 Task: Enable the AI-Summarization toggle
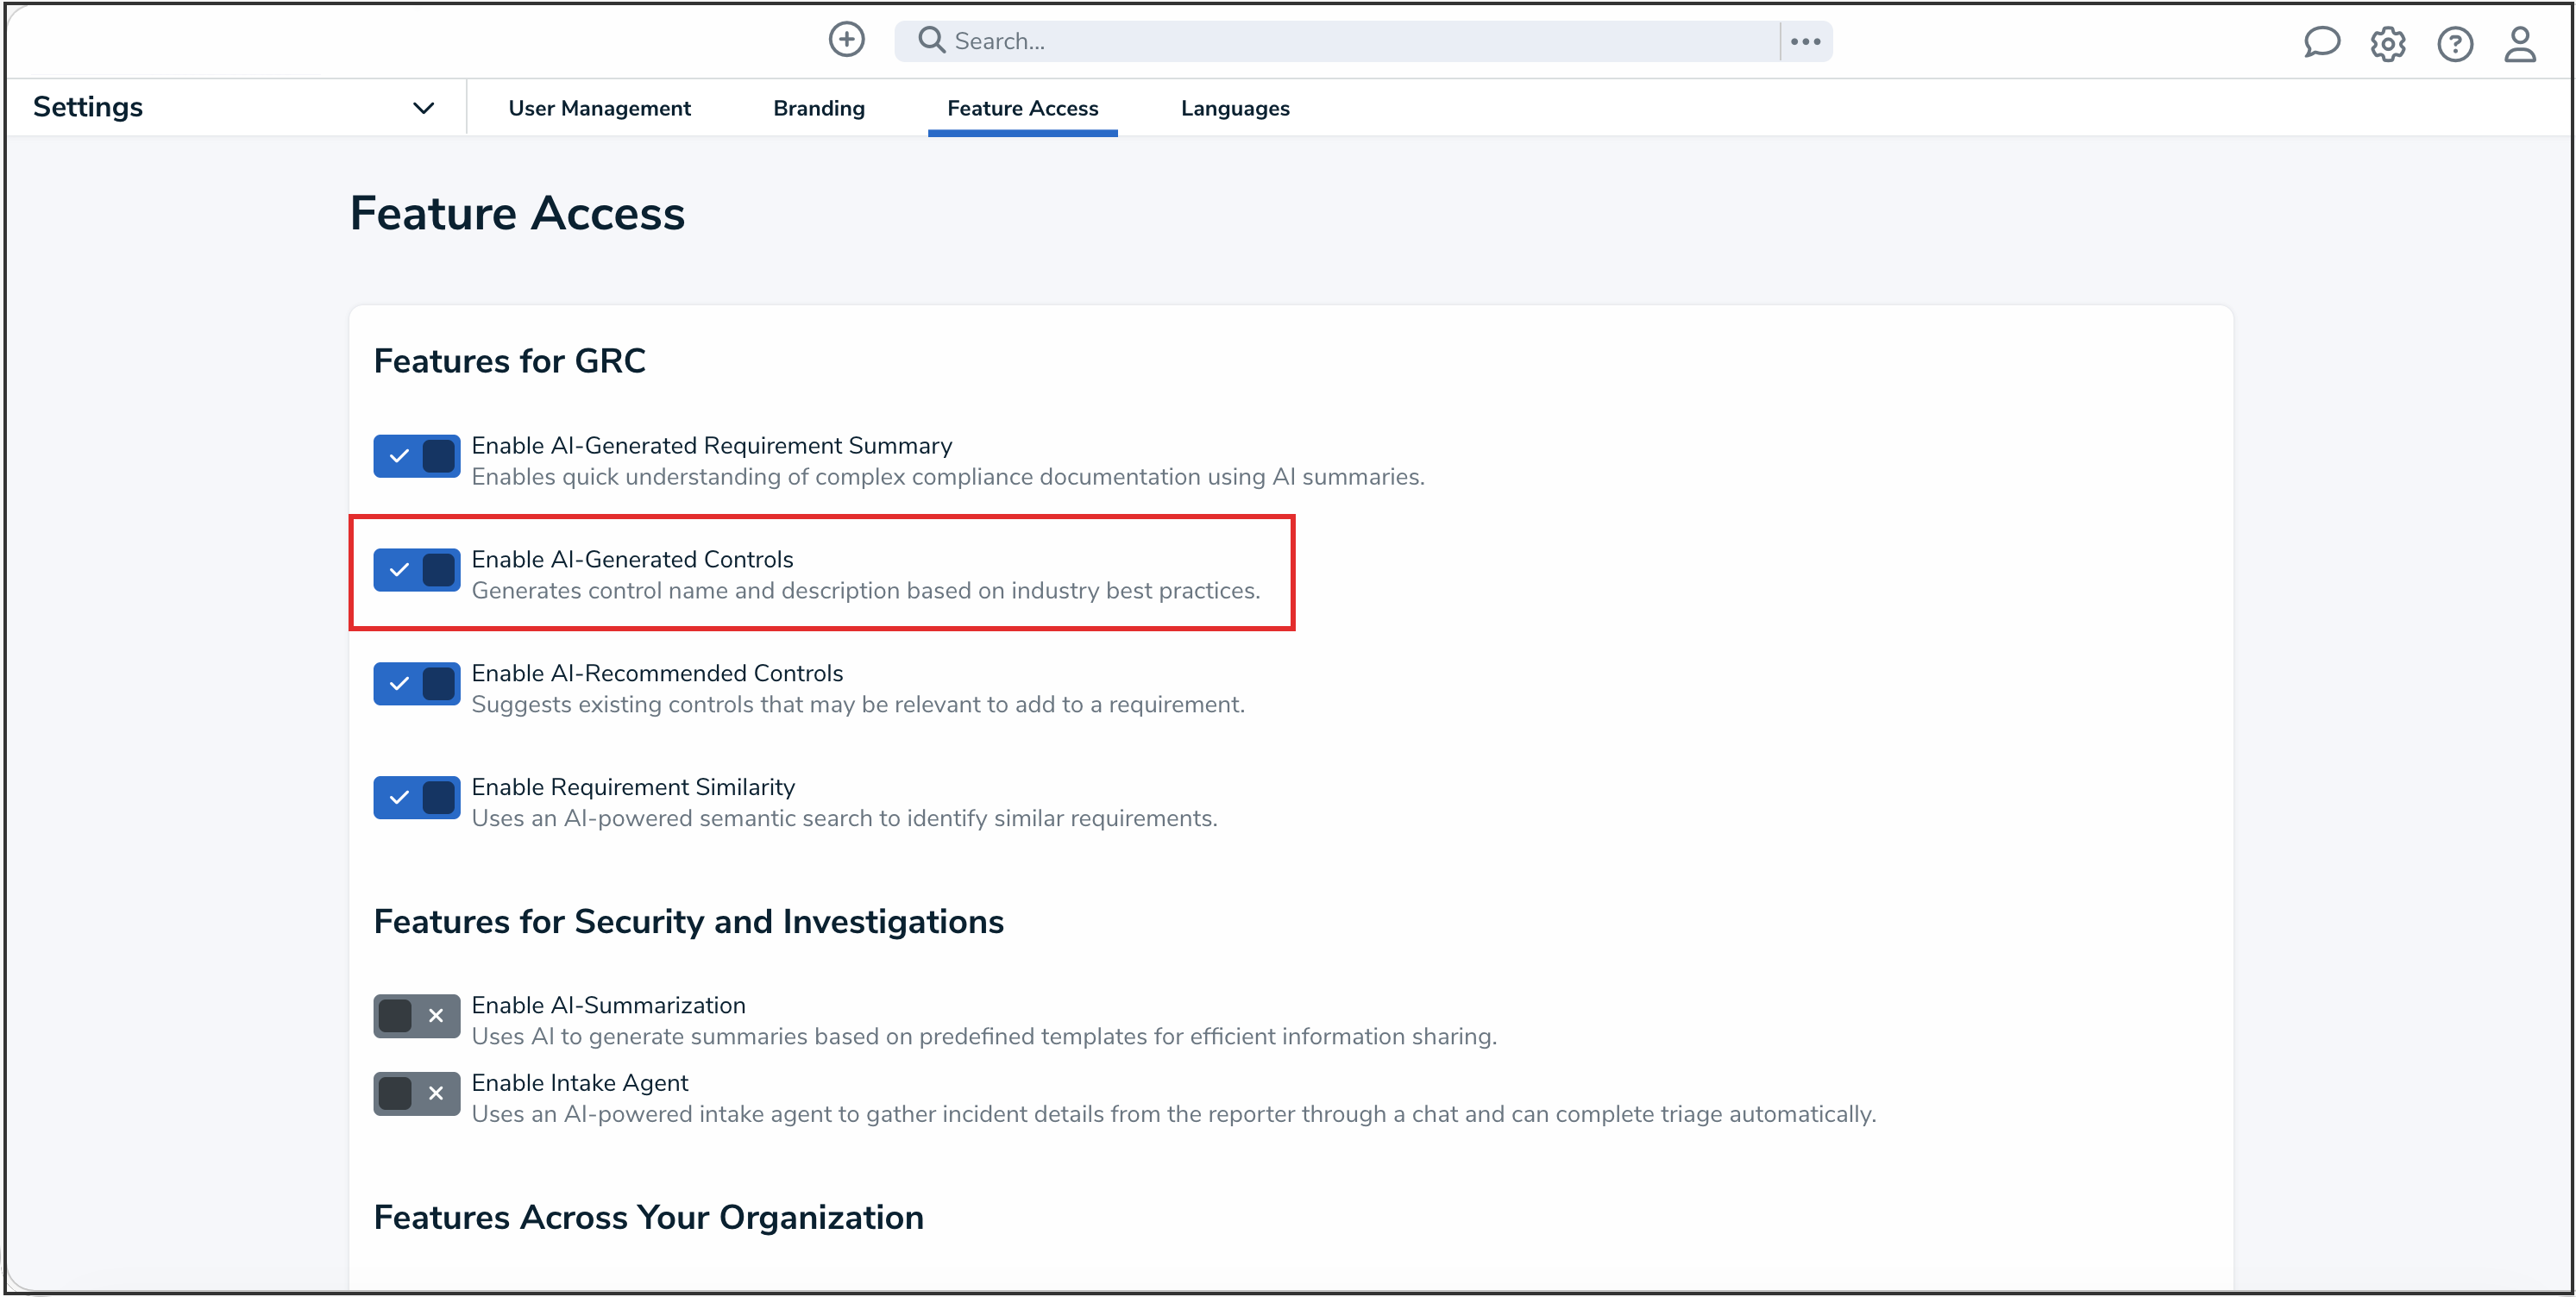416,1016
